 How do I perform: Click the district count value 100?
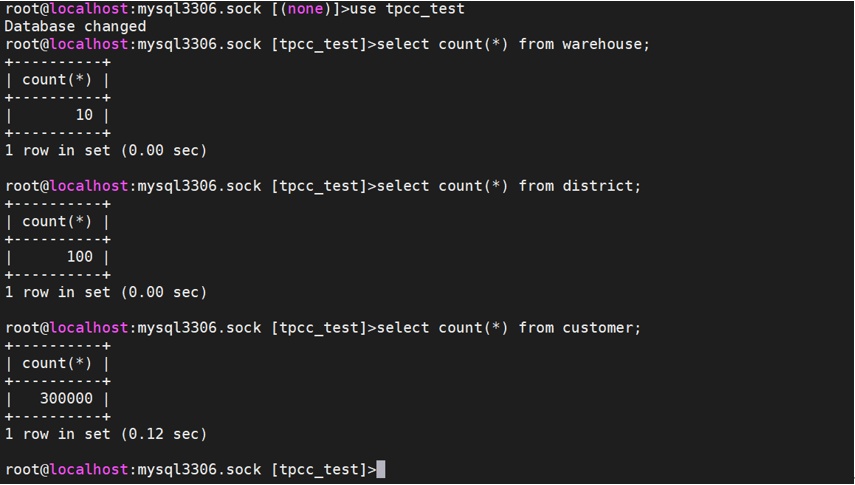(80, 257)
